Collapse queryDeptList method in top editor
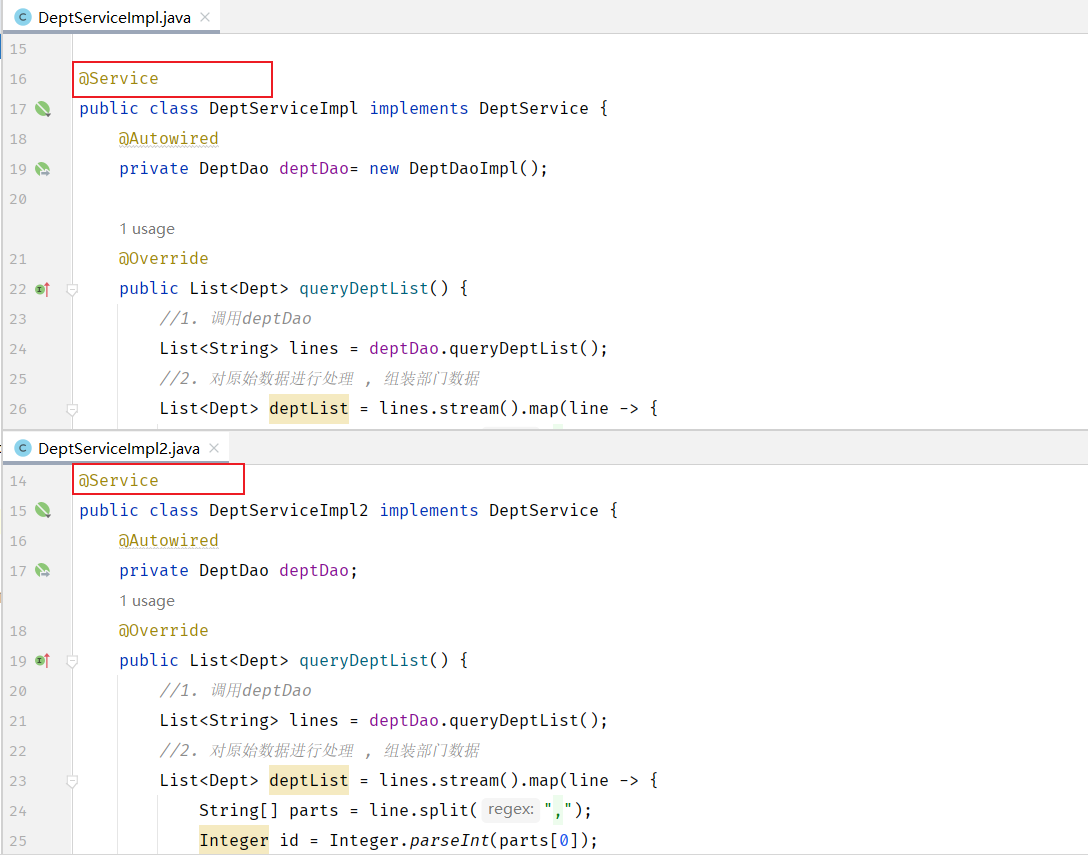Image resolution: width=1088 pixels, height=855 pixels. coord(72,289)
